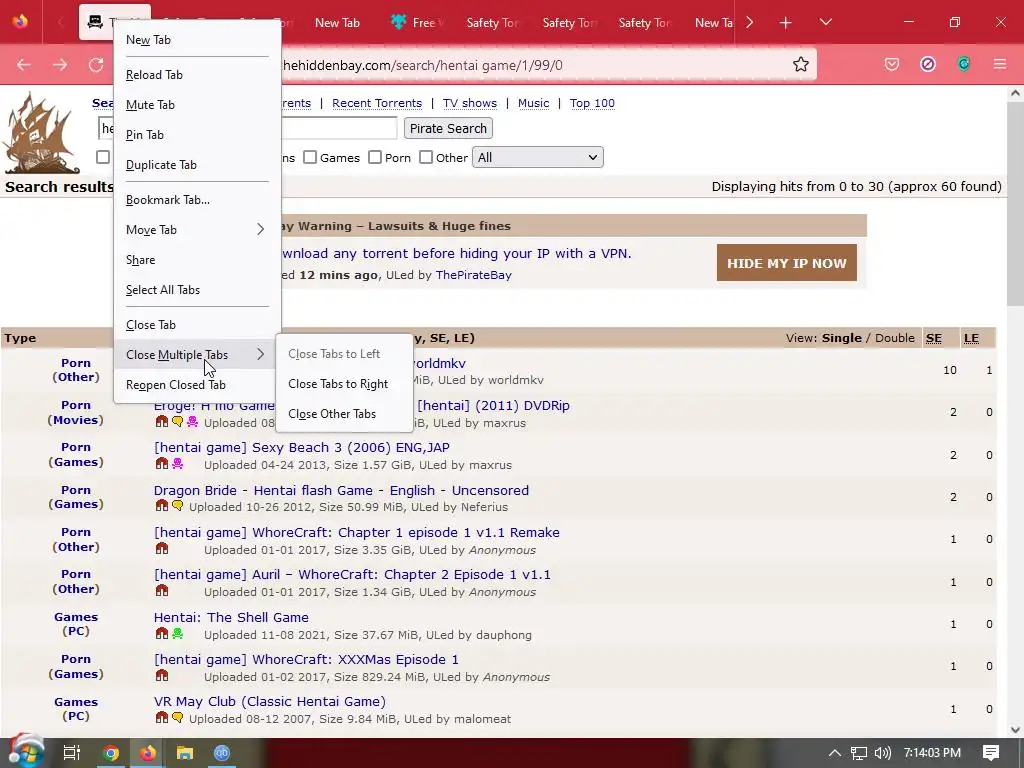1024x768 pixels.
Task: Click green skull icon on The Shell Game row
Action: pos(178,633)
